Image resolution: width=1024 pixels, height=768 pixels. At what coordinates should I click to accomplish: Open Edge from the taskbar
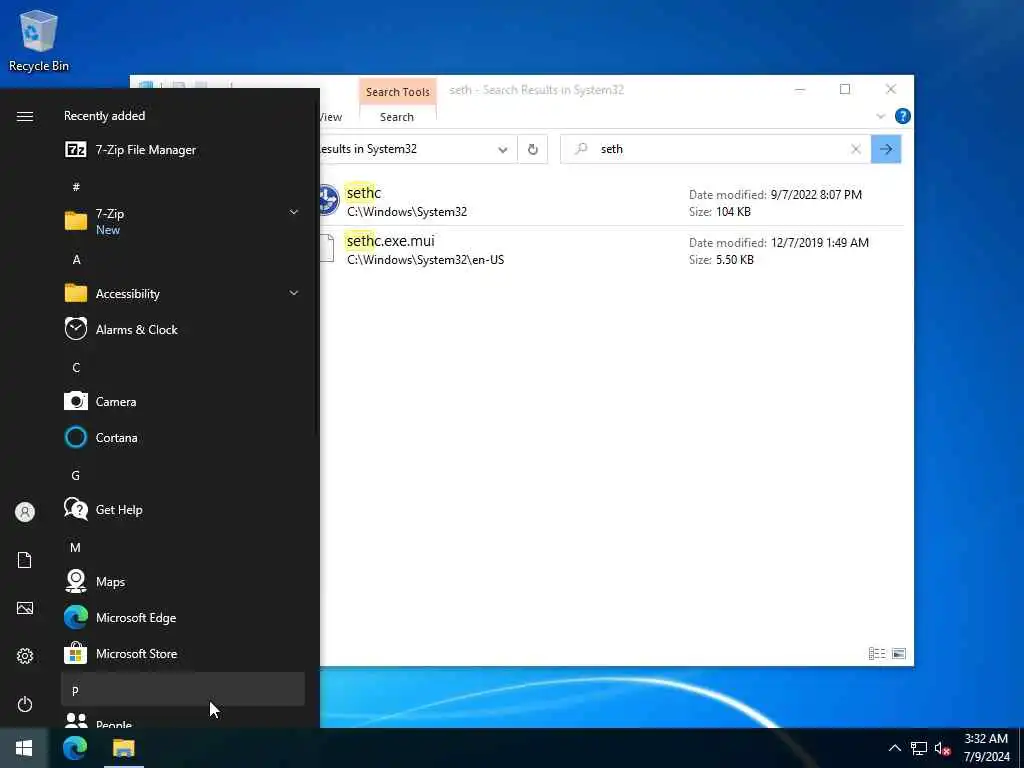pyautogui.click(x=74, y=748)
